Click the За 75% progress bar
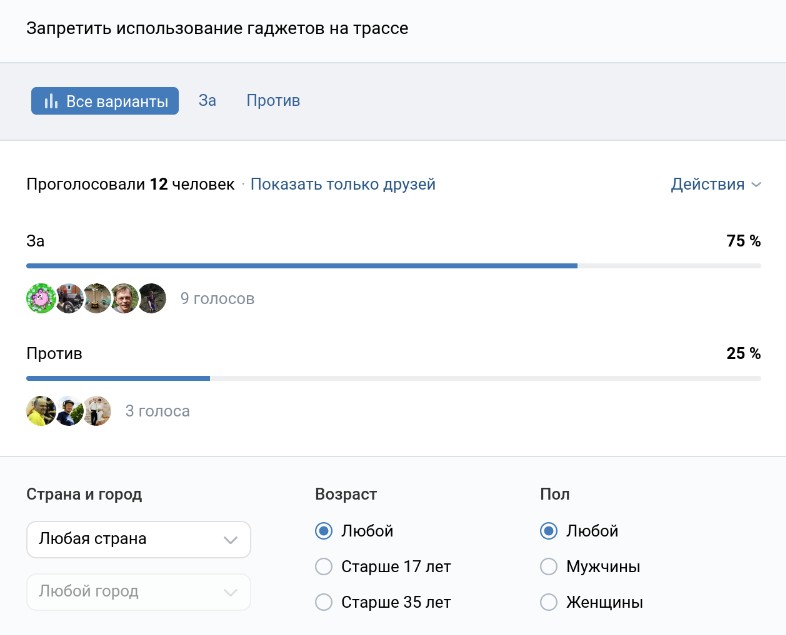The width and height of the screenshot is (786, 635). tap(393, 266)
